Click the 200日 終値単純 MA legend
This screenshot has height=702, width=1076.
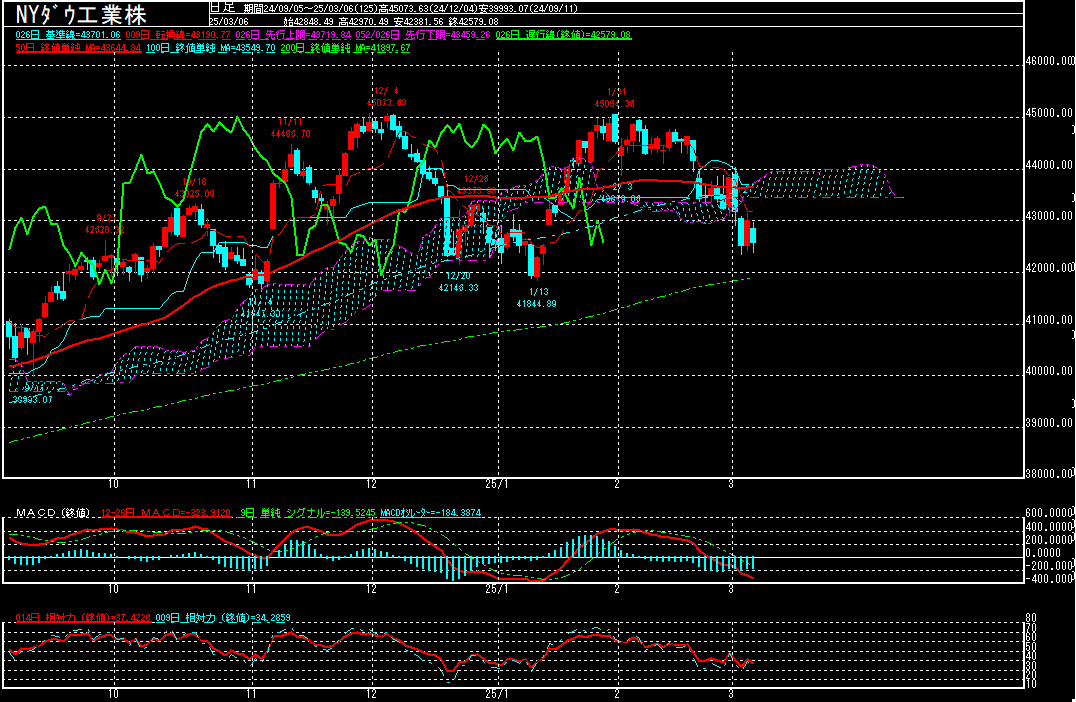coord(345,48)
